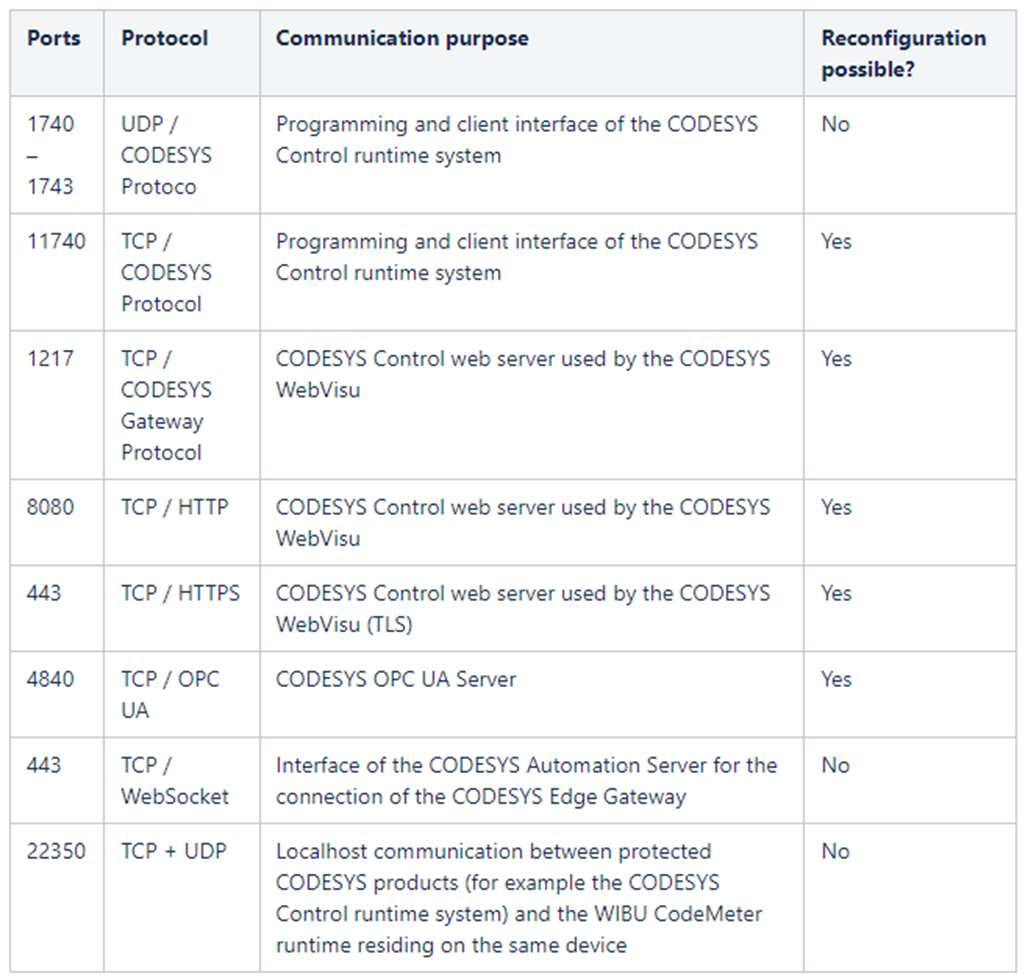Image resolution: width=1028 pixels, height=979 pixels.
Task: Click the port 8080 cell
Action: 50,507
